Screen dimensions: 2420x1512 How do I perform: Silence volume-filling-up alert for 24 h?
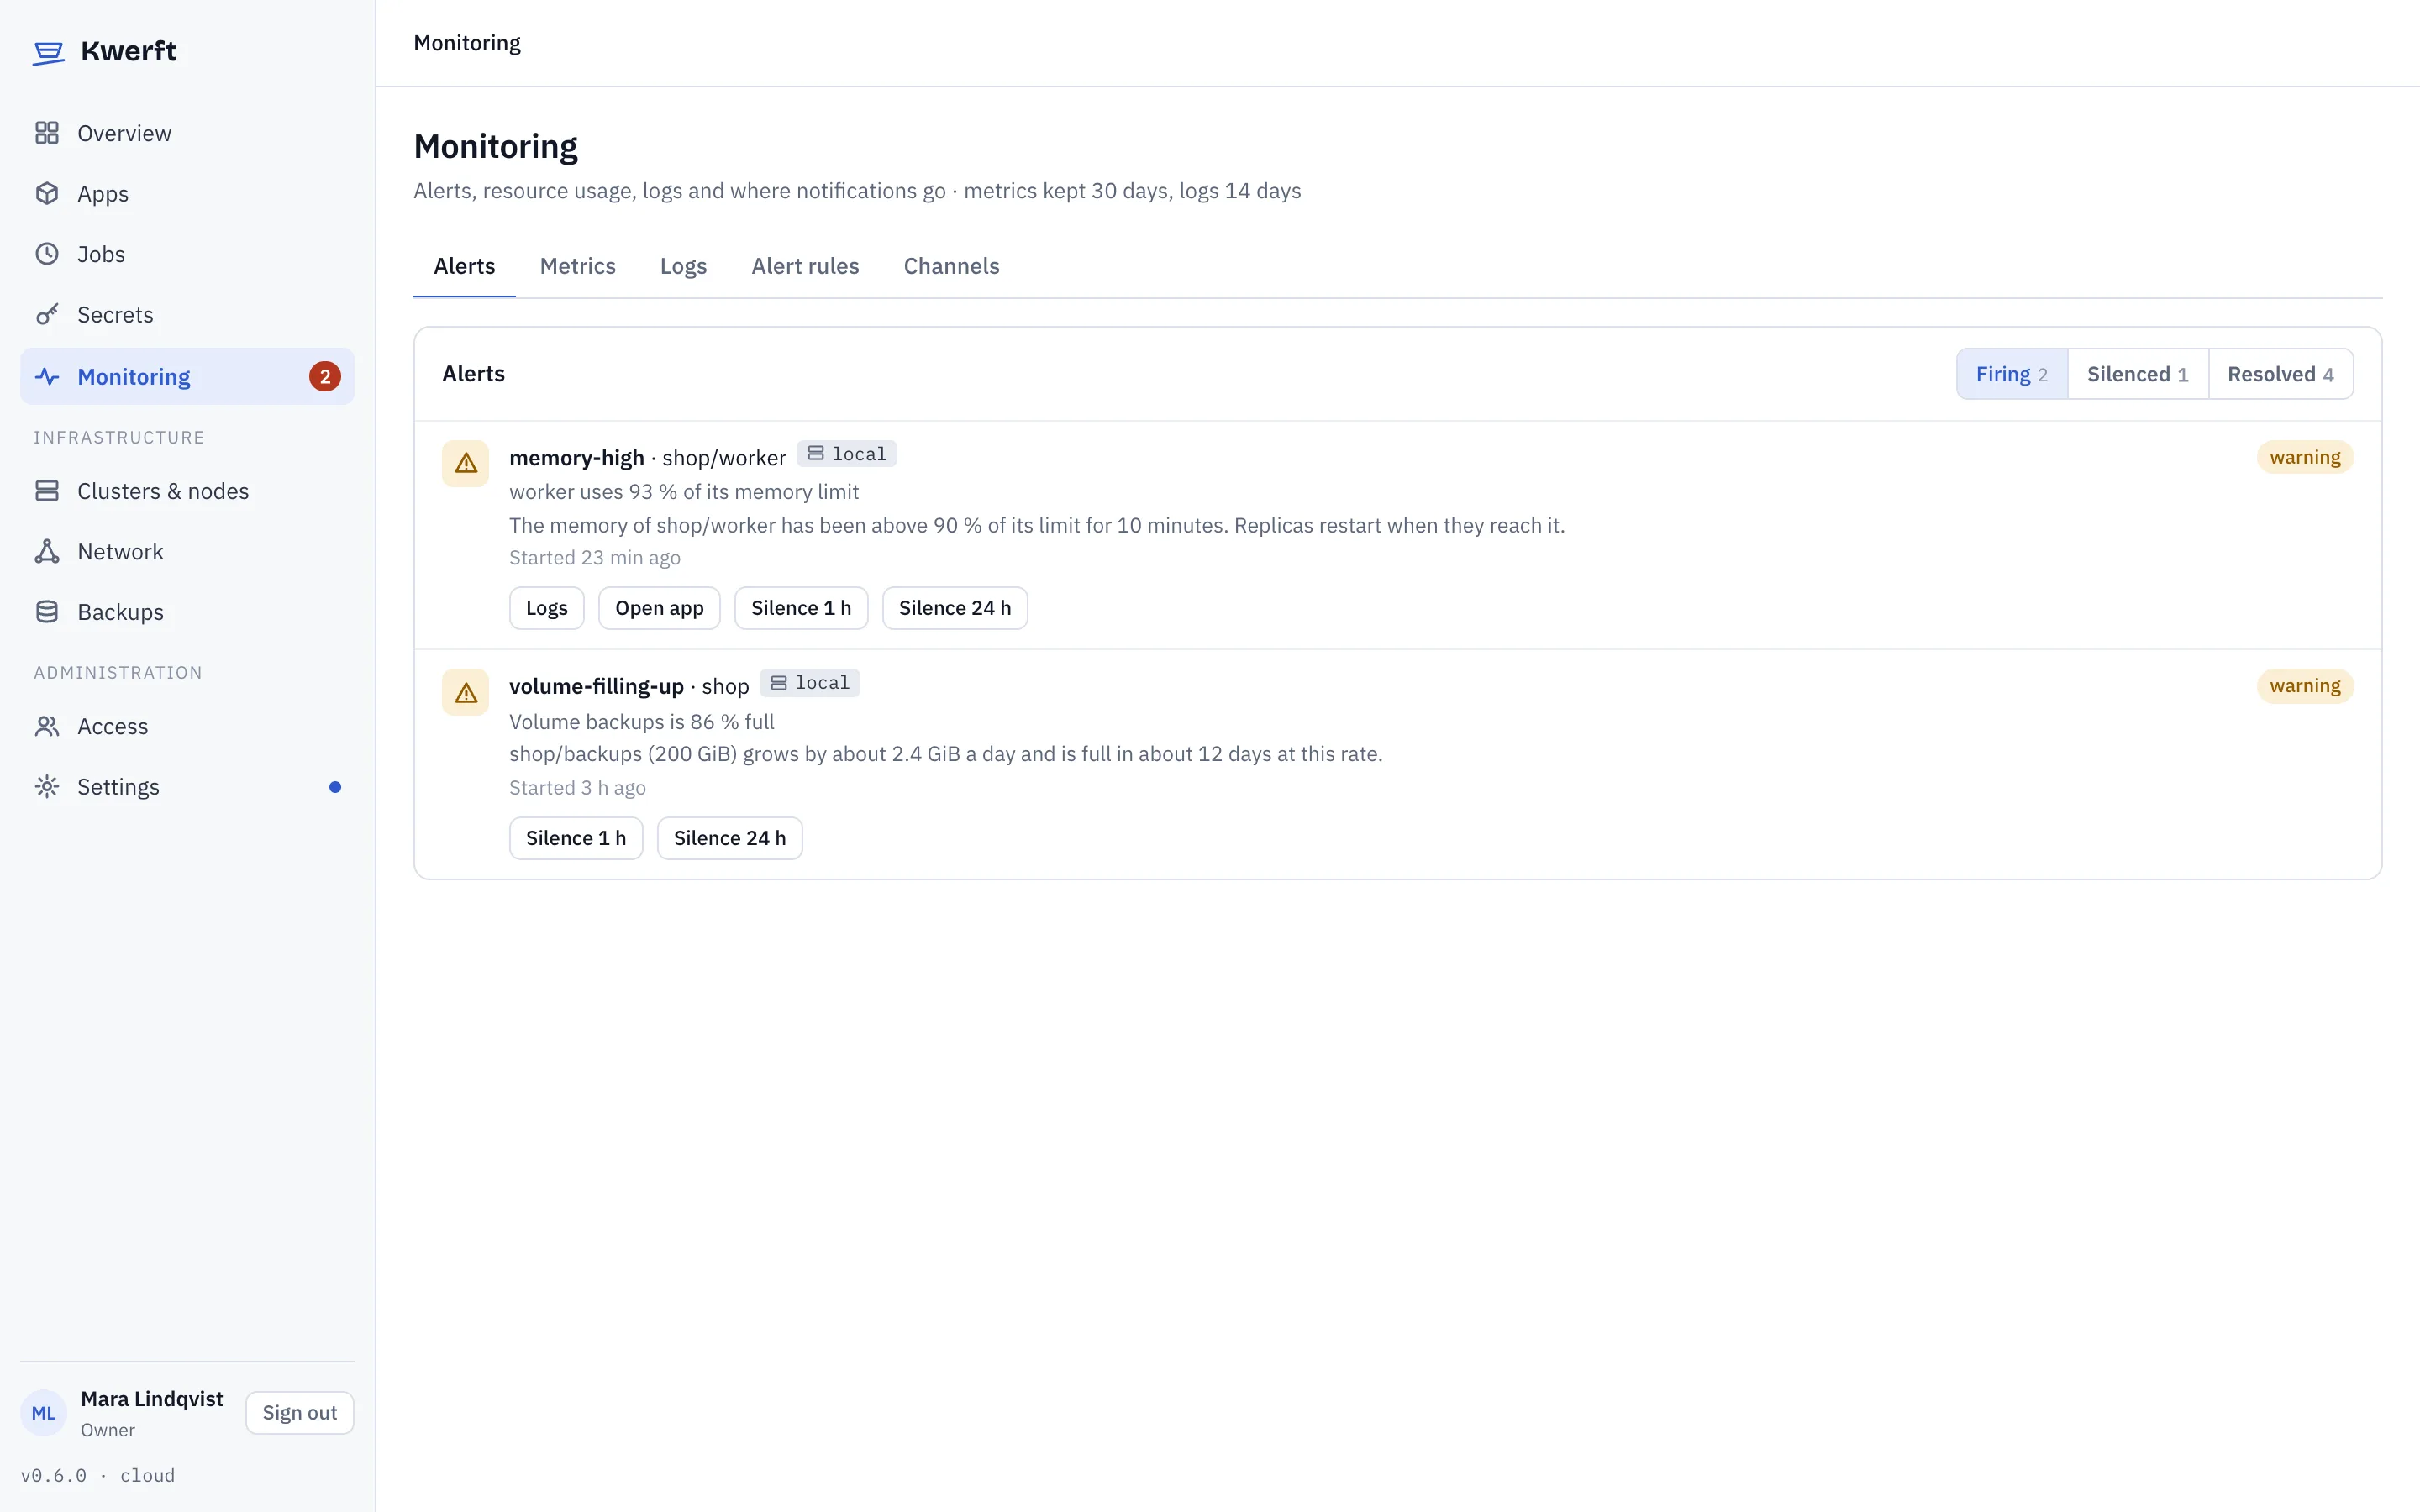coord(730,838)
